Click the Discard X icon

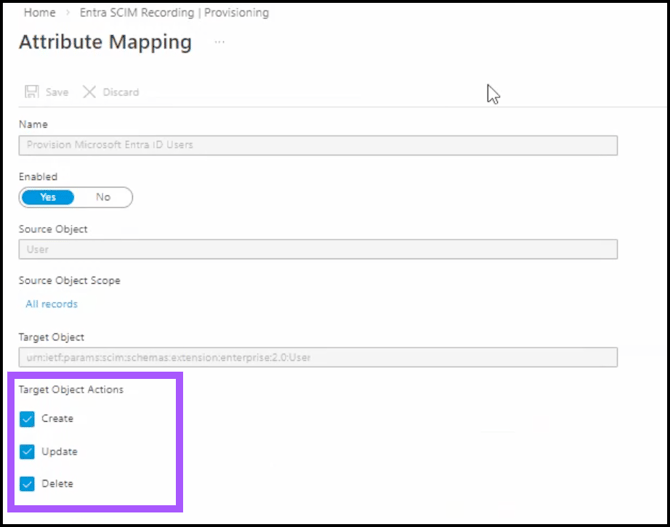[89, 92]
